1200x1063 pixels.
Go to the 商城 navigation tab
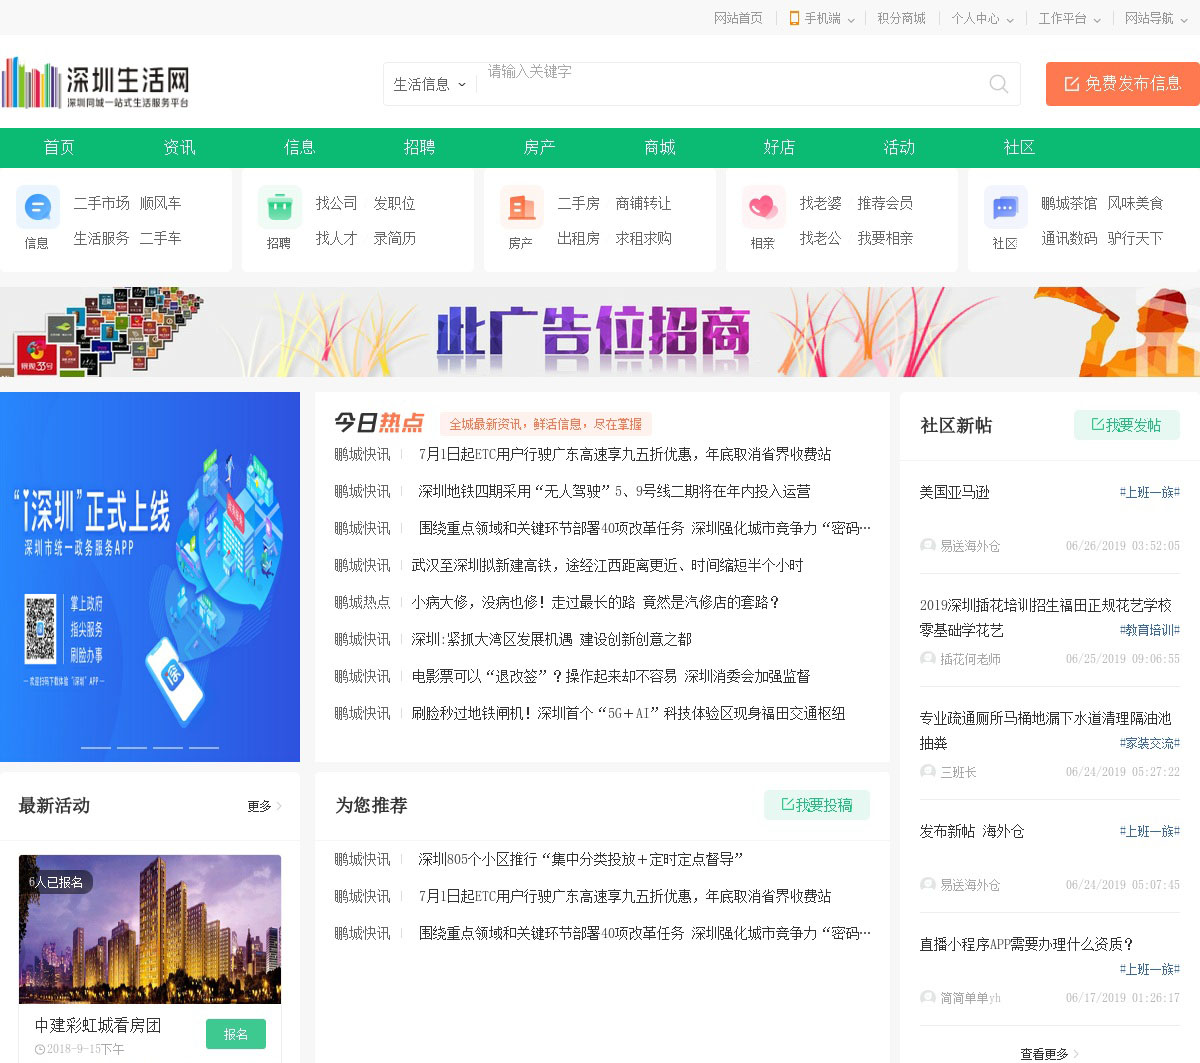[659, 147]
